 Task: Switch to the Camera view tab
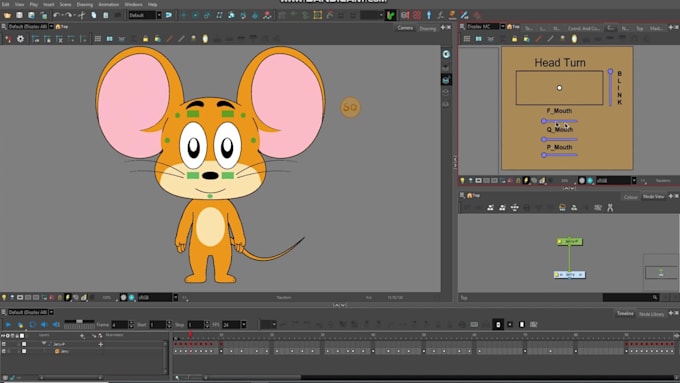pyautogui.click(x=405, y=28)
